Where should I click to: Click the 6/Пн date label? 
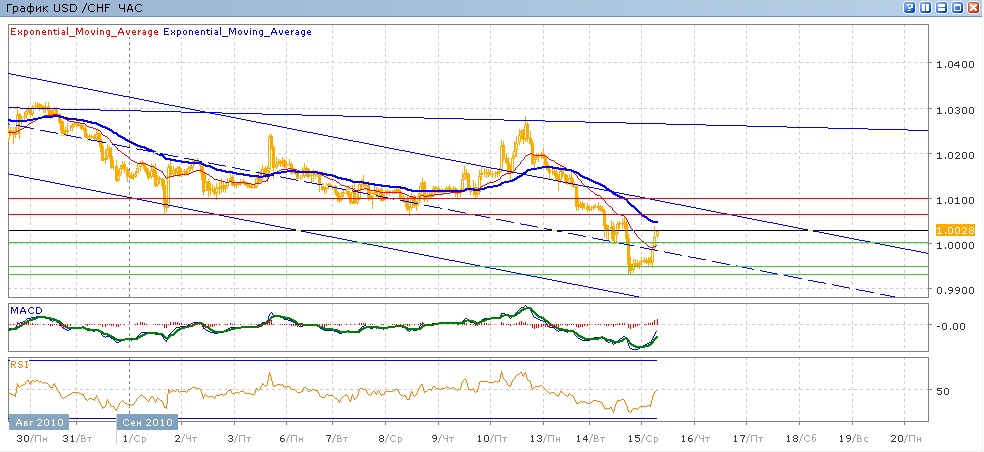tap(291, 438)
